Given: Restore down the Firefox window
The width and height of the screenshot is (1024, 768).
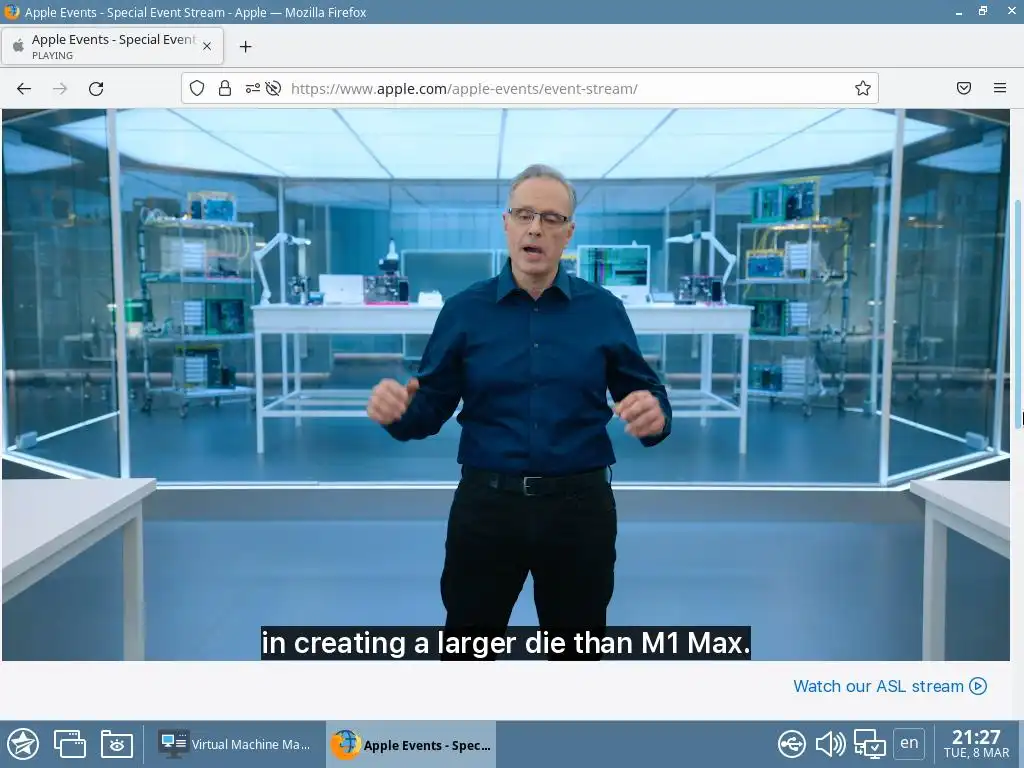Looking at the screenshot, I should (x=983, y=11).
